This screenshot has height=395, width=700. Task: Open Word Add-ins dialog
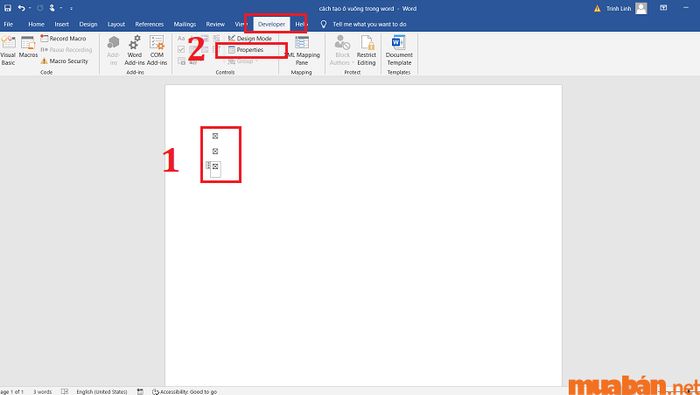(x=134, y=50)
